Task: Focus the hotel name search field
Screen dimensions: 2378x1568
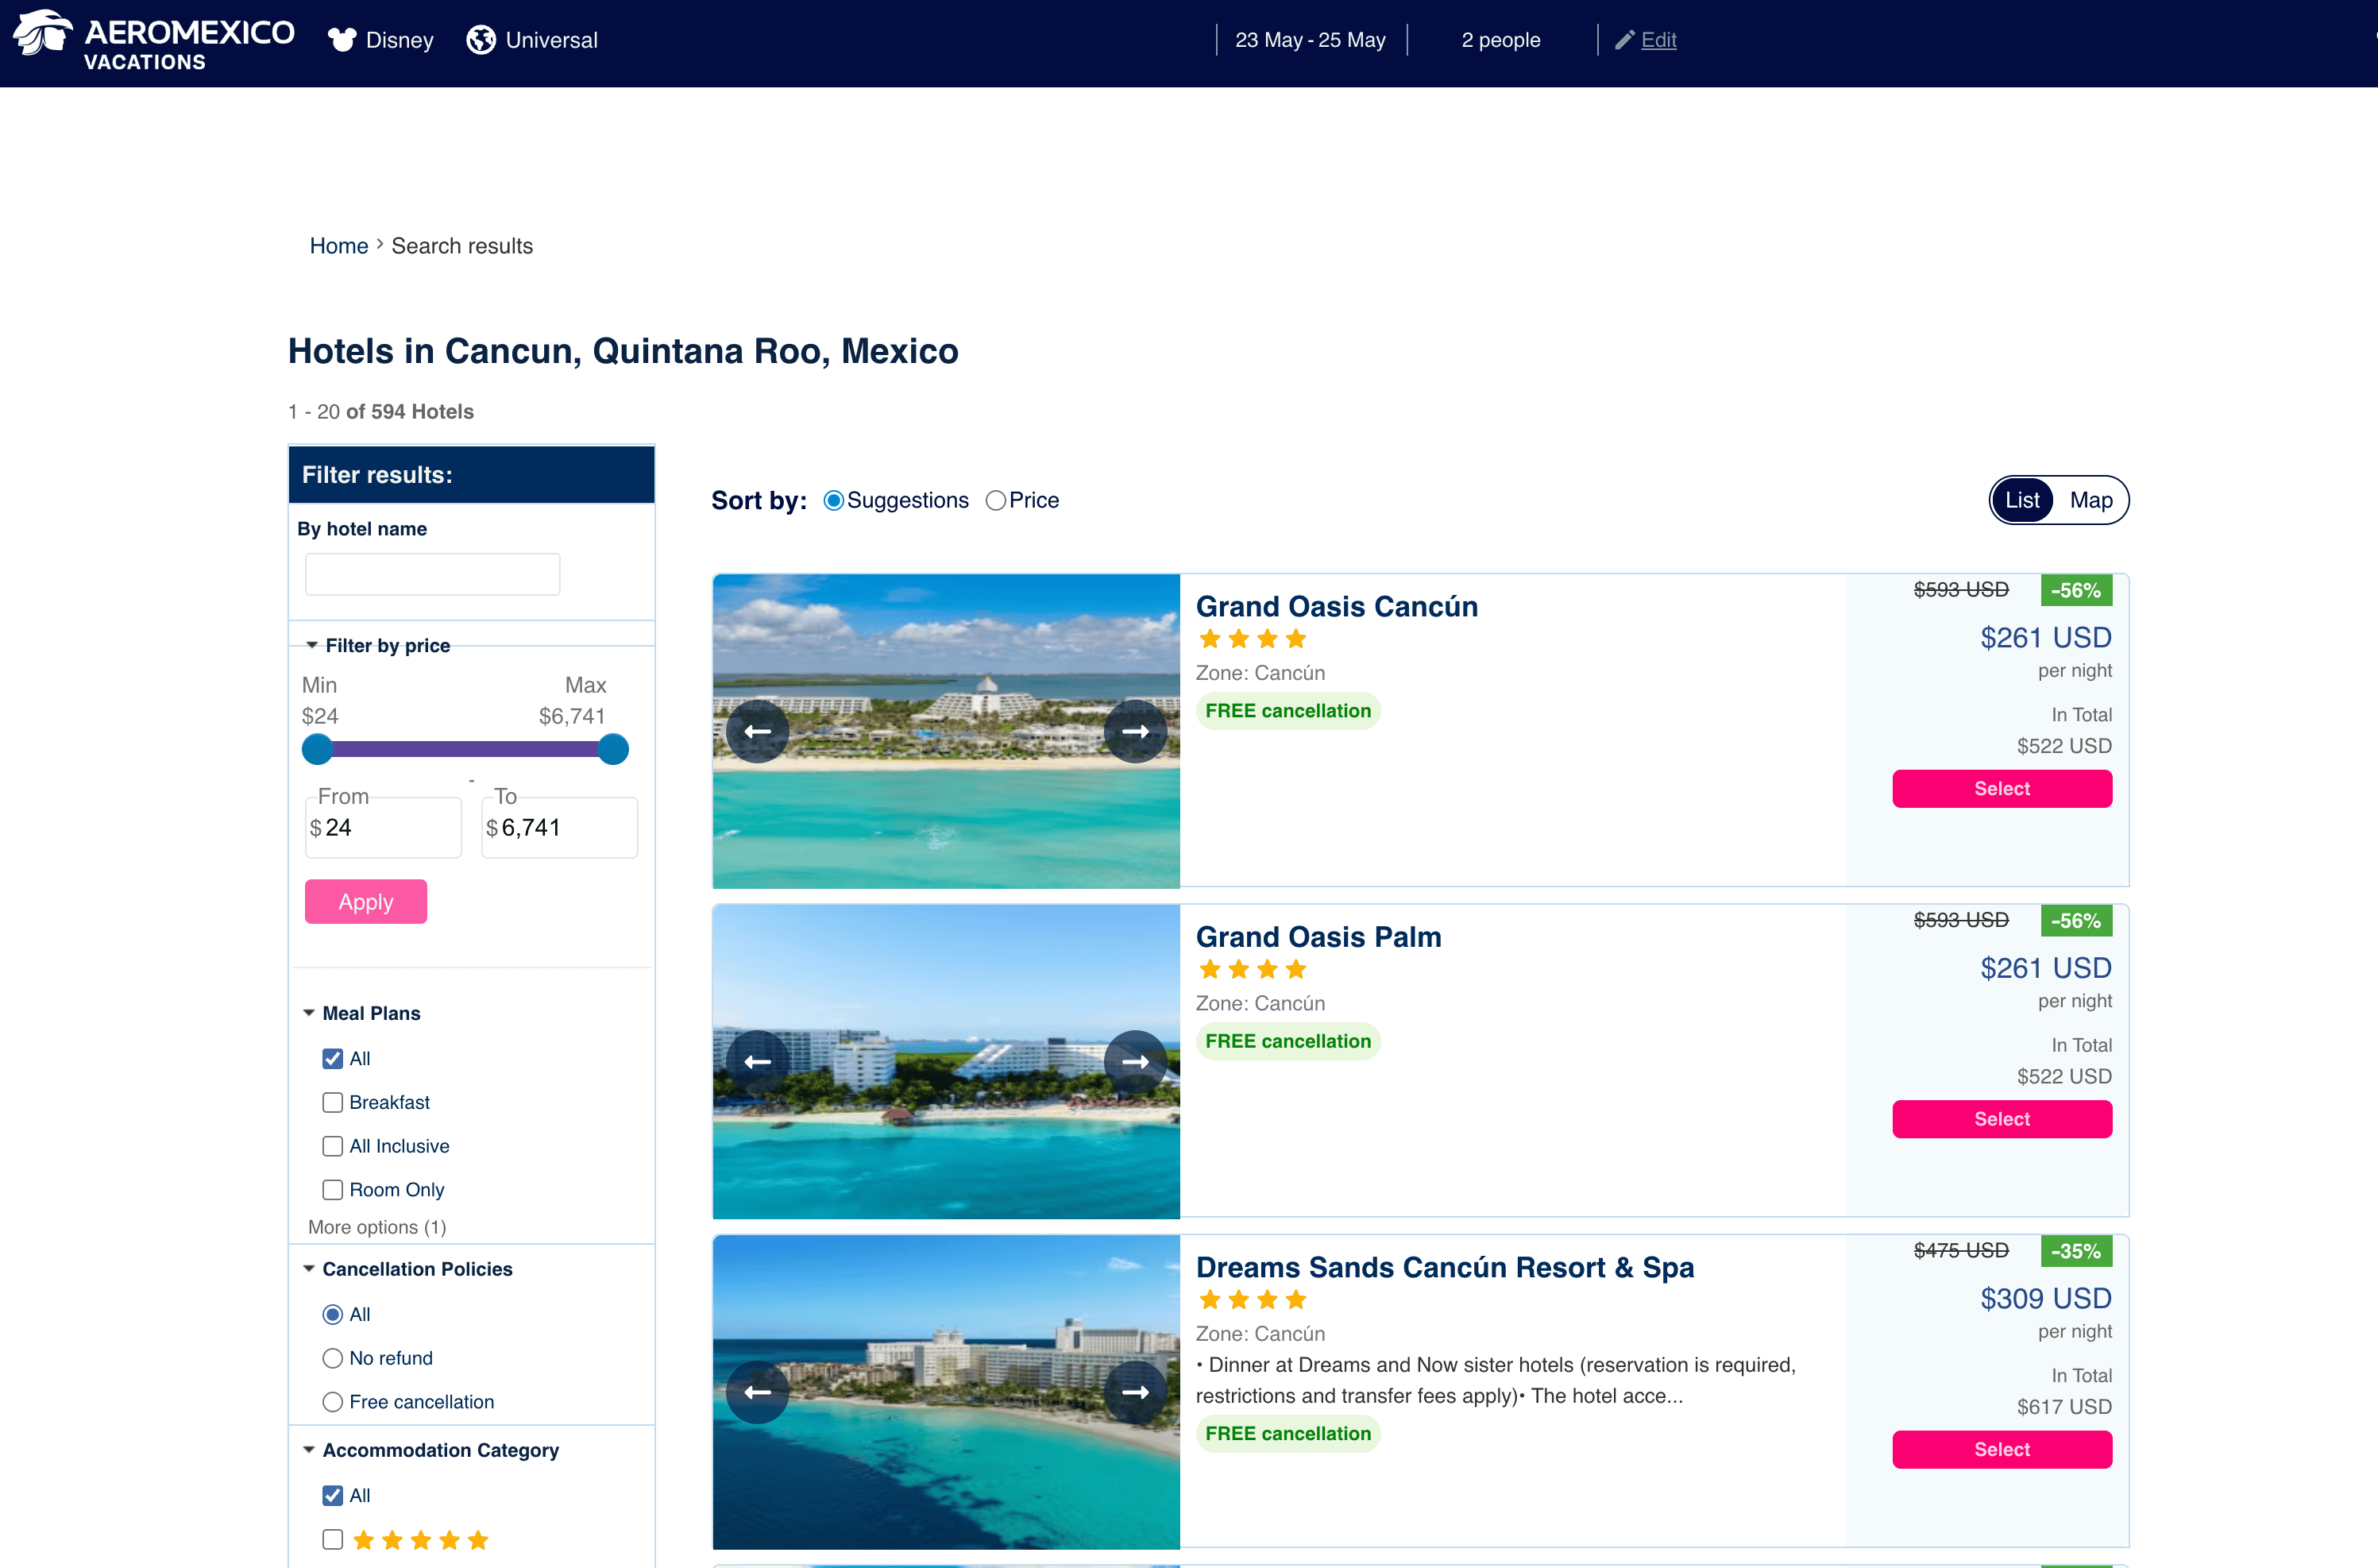Action: tap(432, 574)
